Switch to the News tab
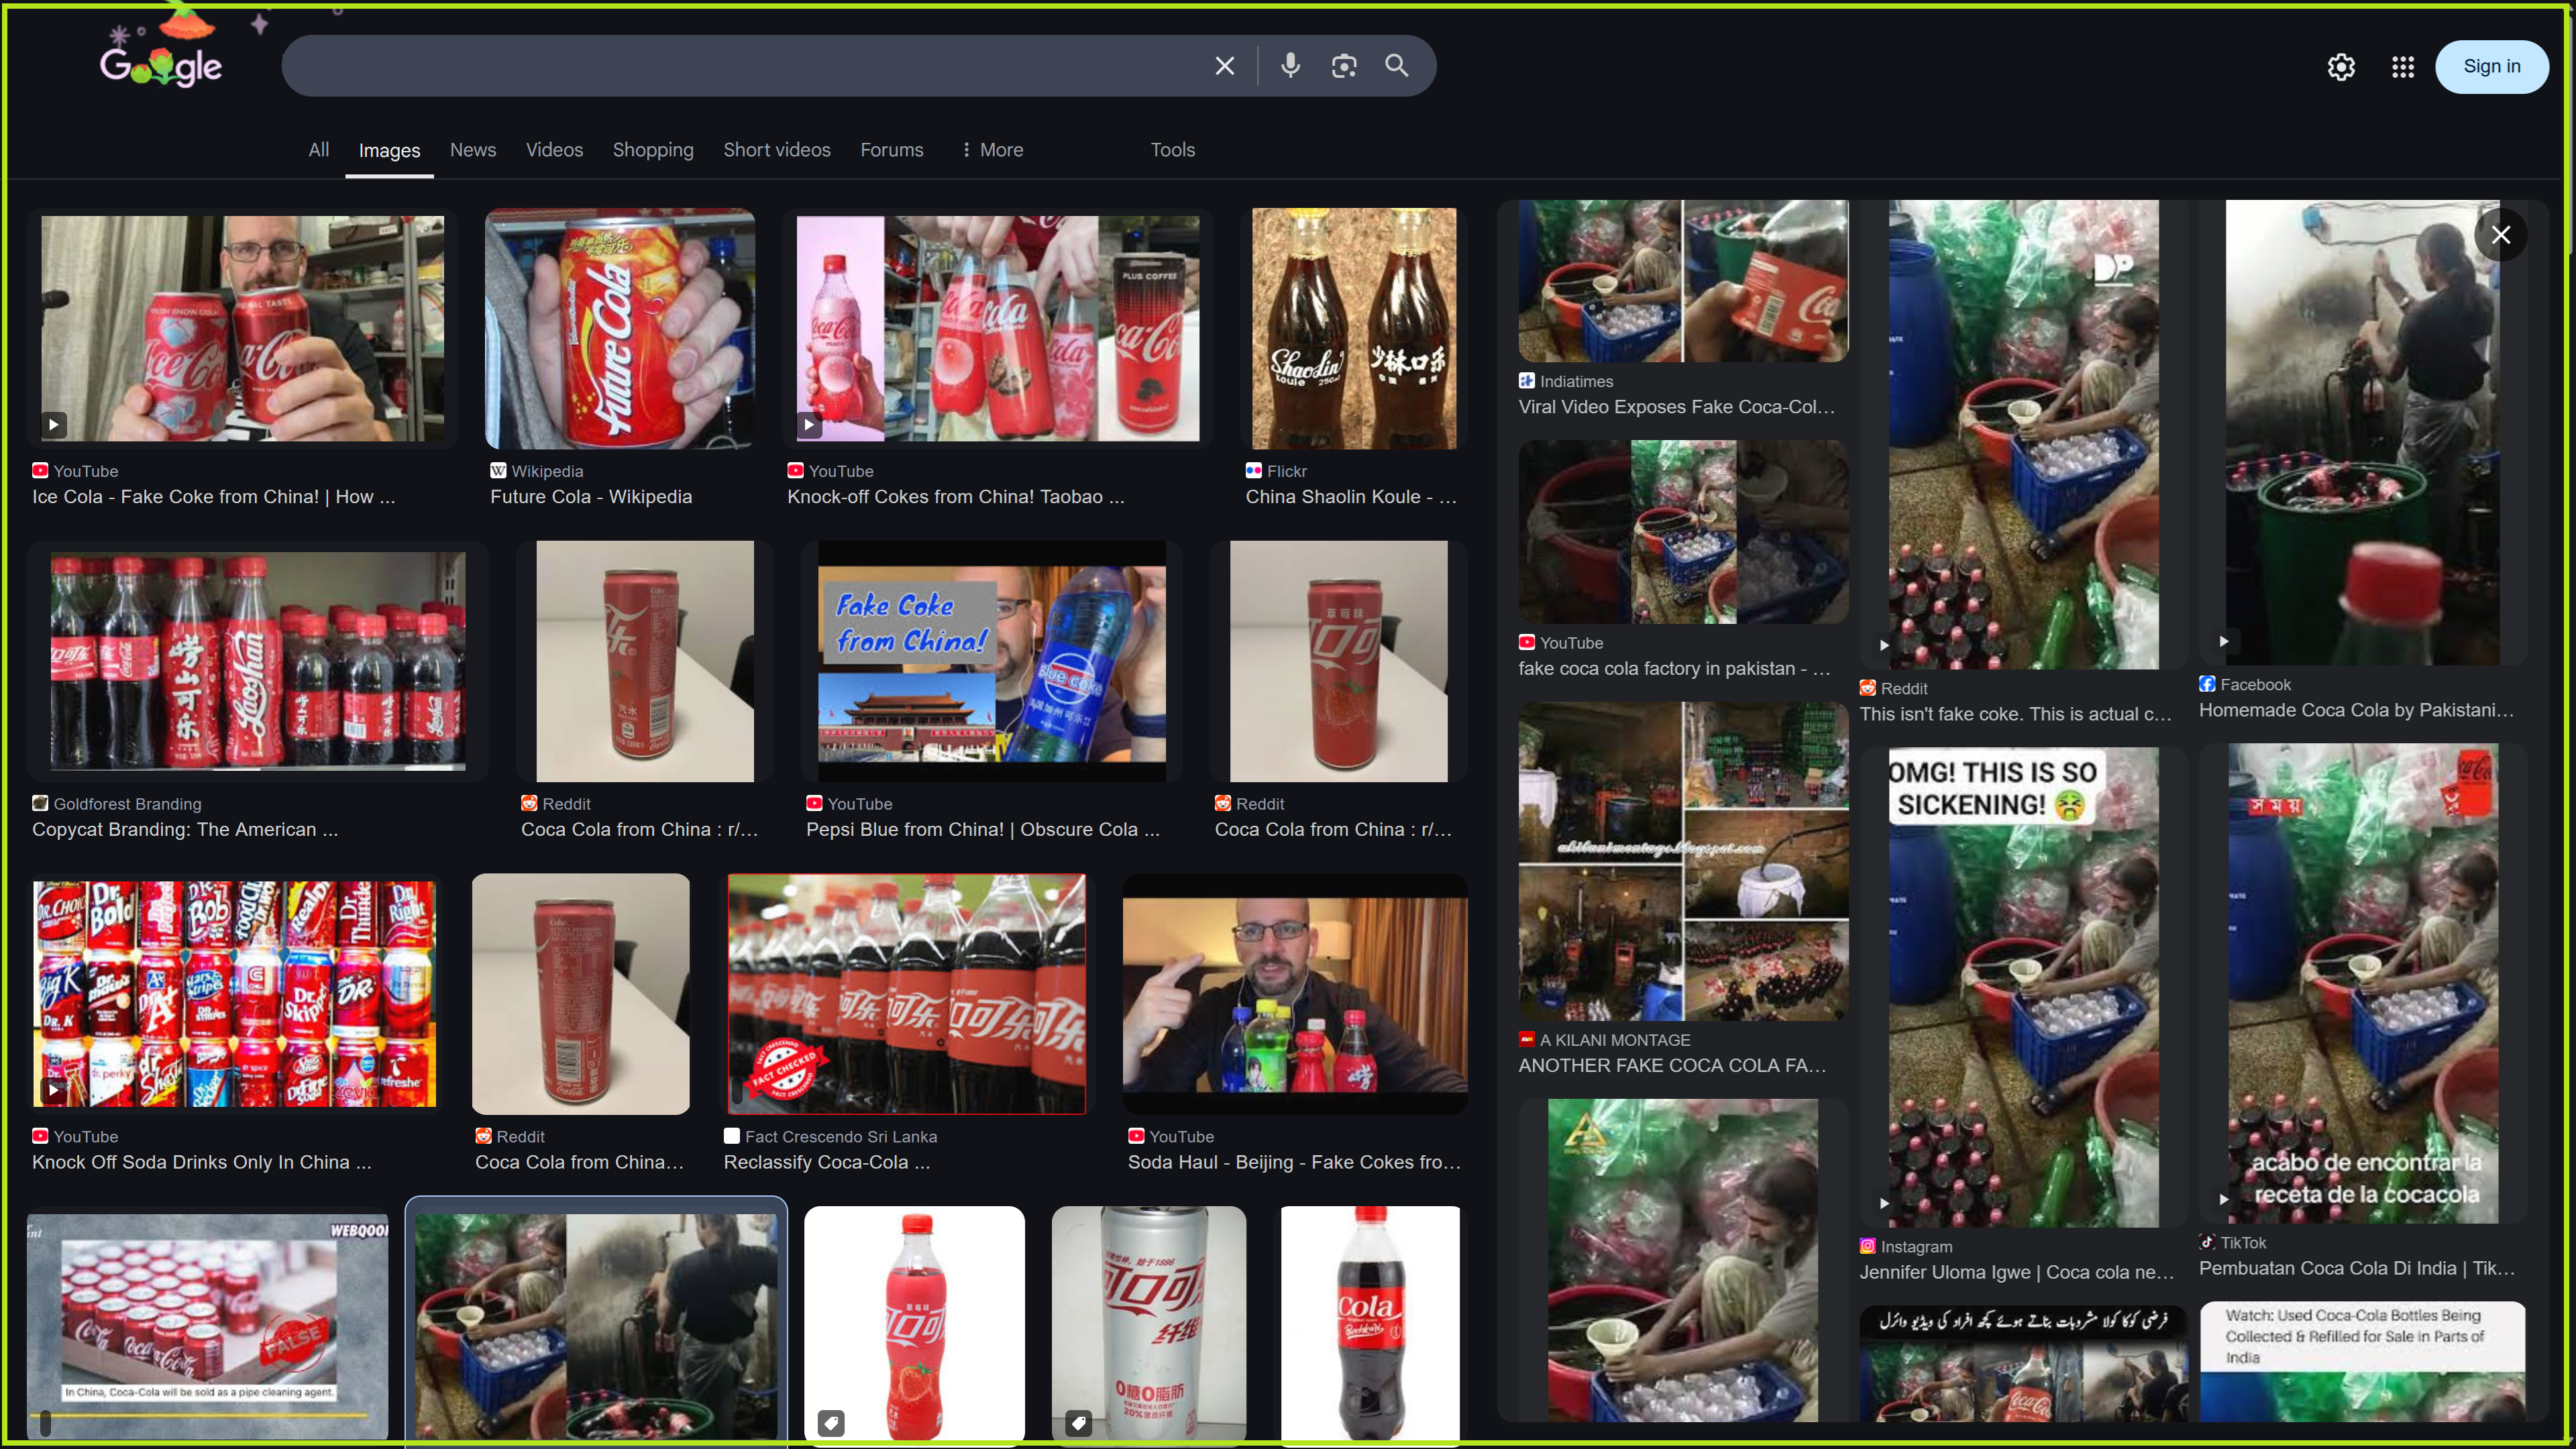 pyautogui.click(x=473, y=150)
